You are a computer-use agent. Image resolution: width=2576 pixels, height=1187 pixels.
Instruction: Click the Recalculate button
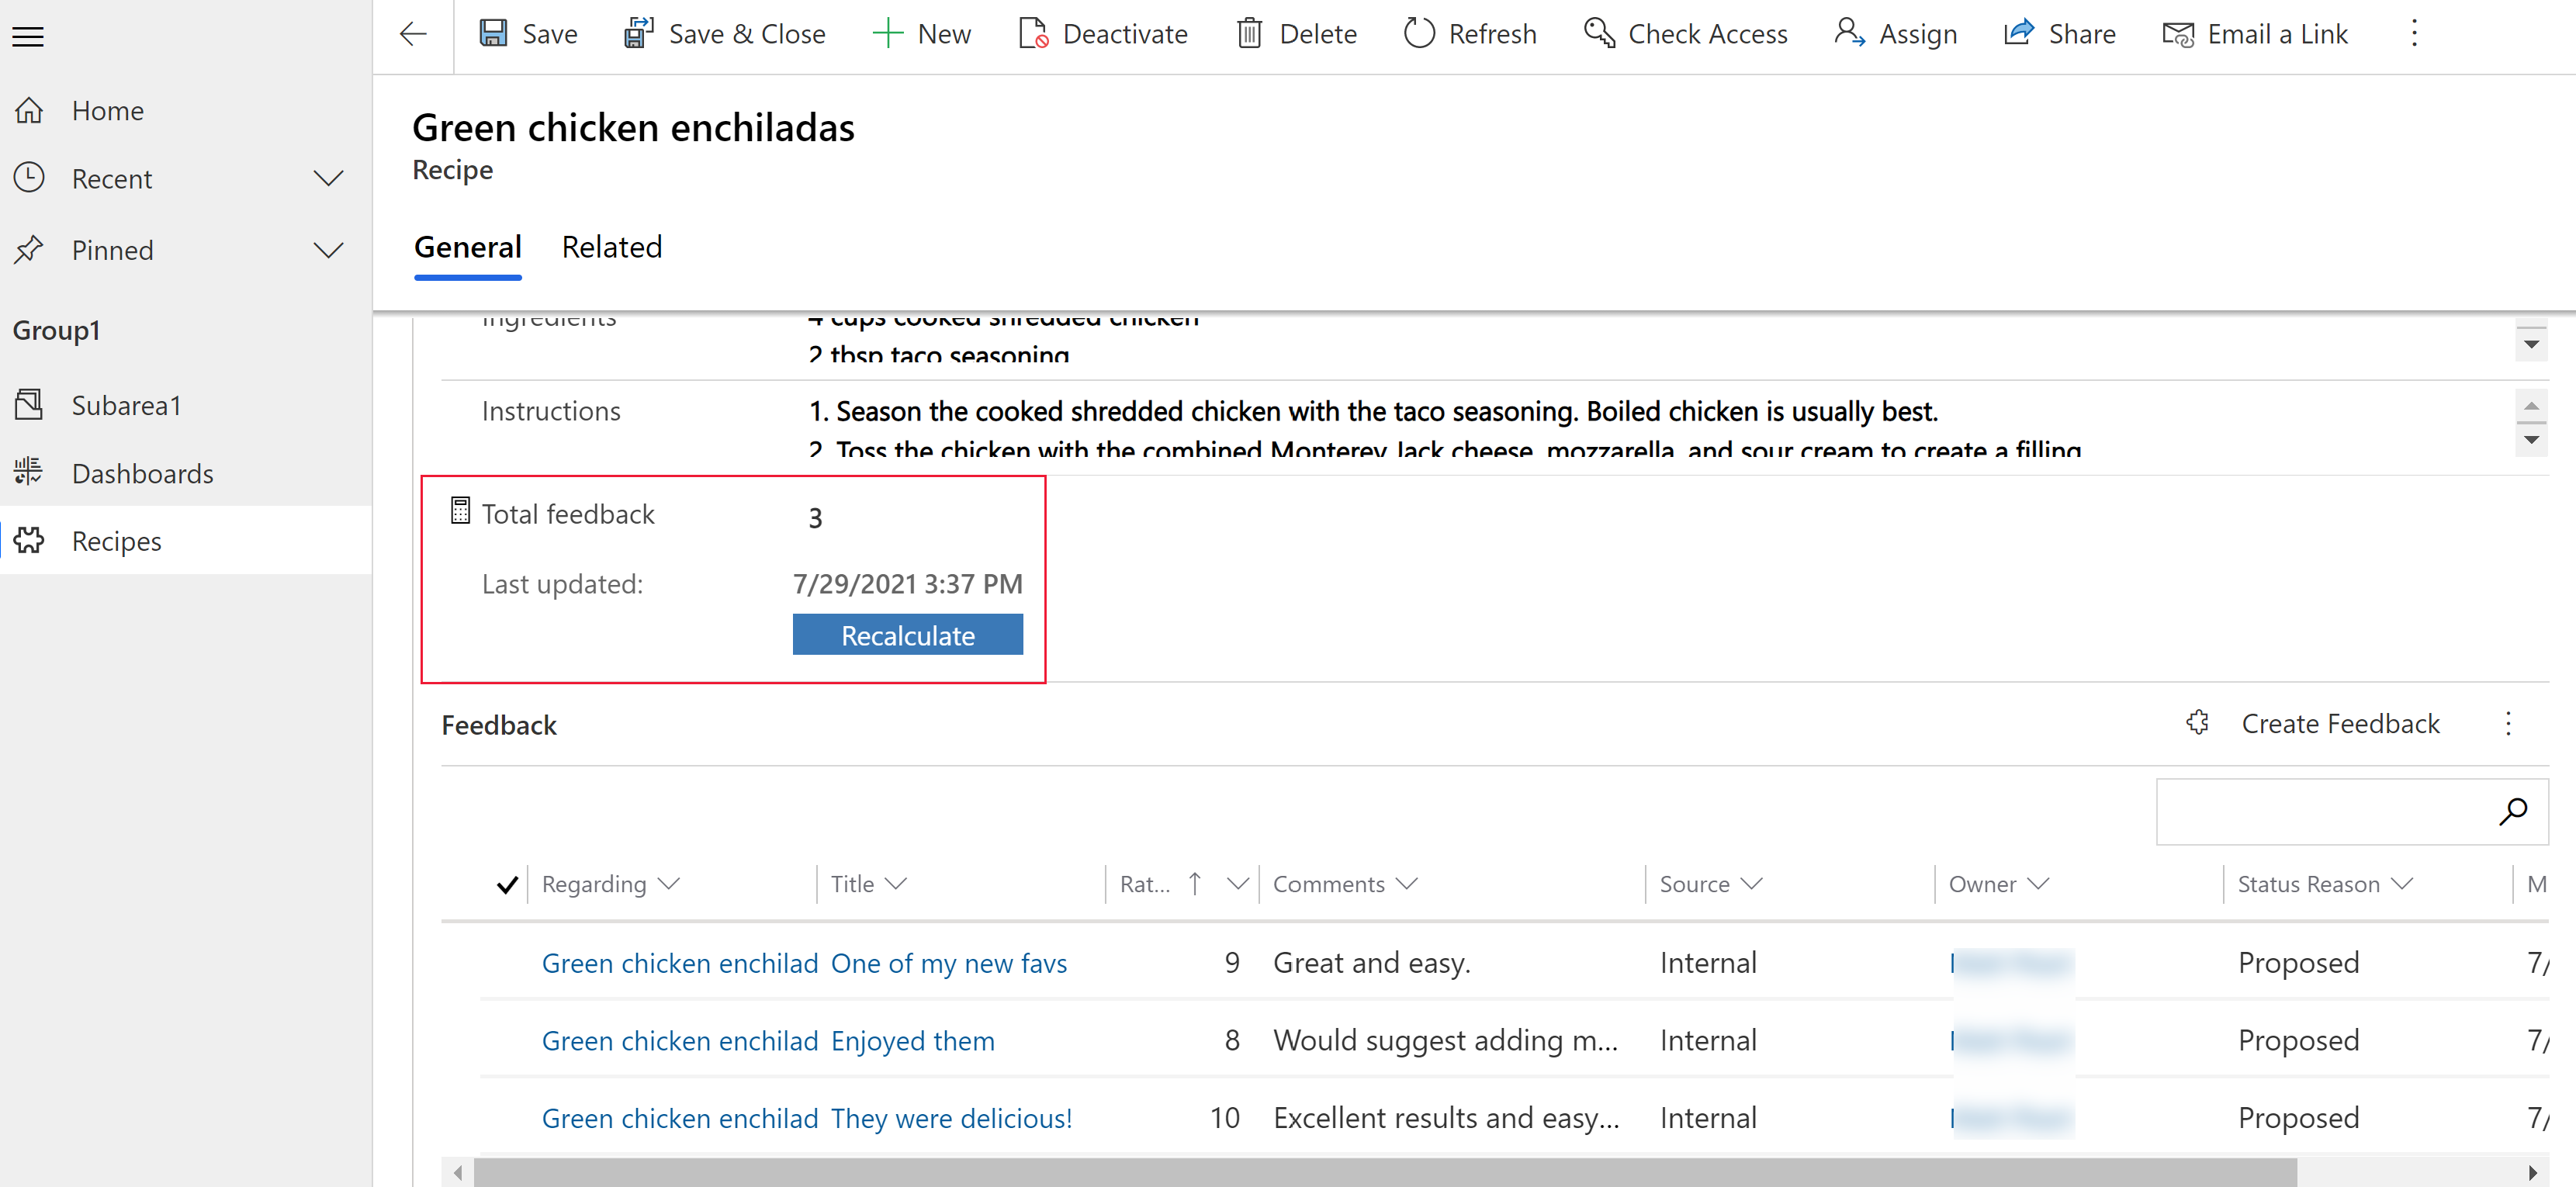coord(909,637)
